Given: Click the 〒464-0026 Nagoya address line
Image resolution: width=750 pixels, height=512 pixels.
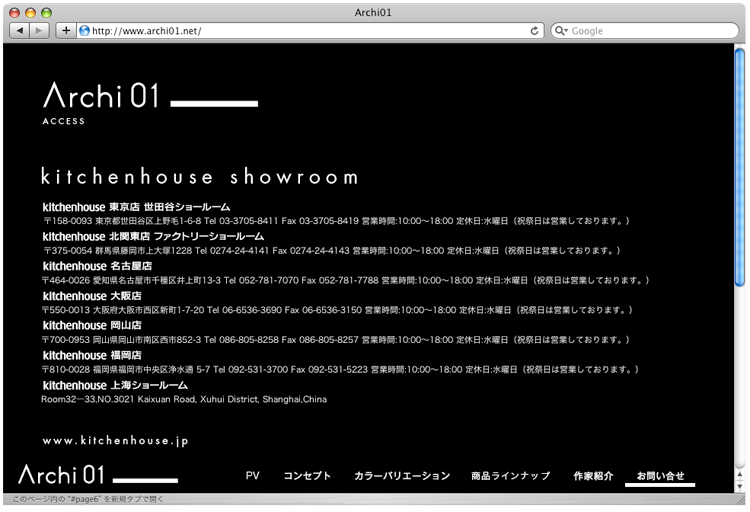Looking at the screenshot, I should (345, 280).
